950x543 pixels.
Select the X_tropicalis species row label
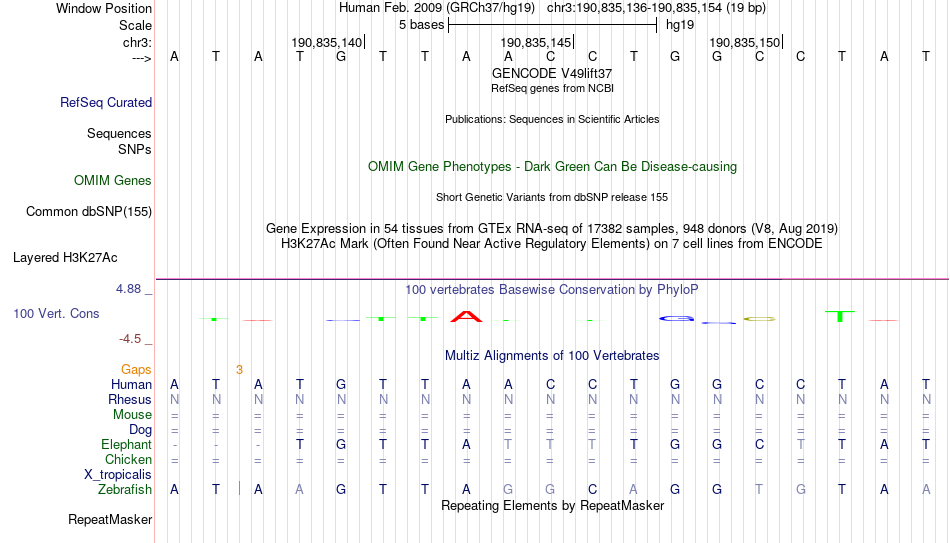(x=118, y=475)
